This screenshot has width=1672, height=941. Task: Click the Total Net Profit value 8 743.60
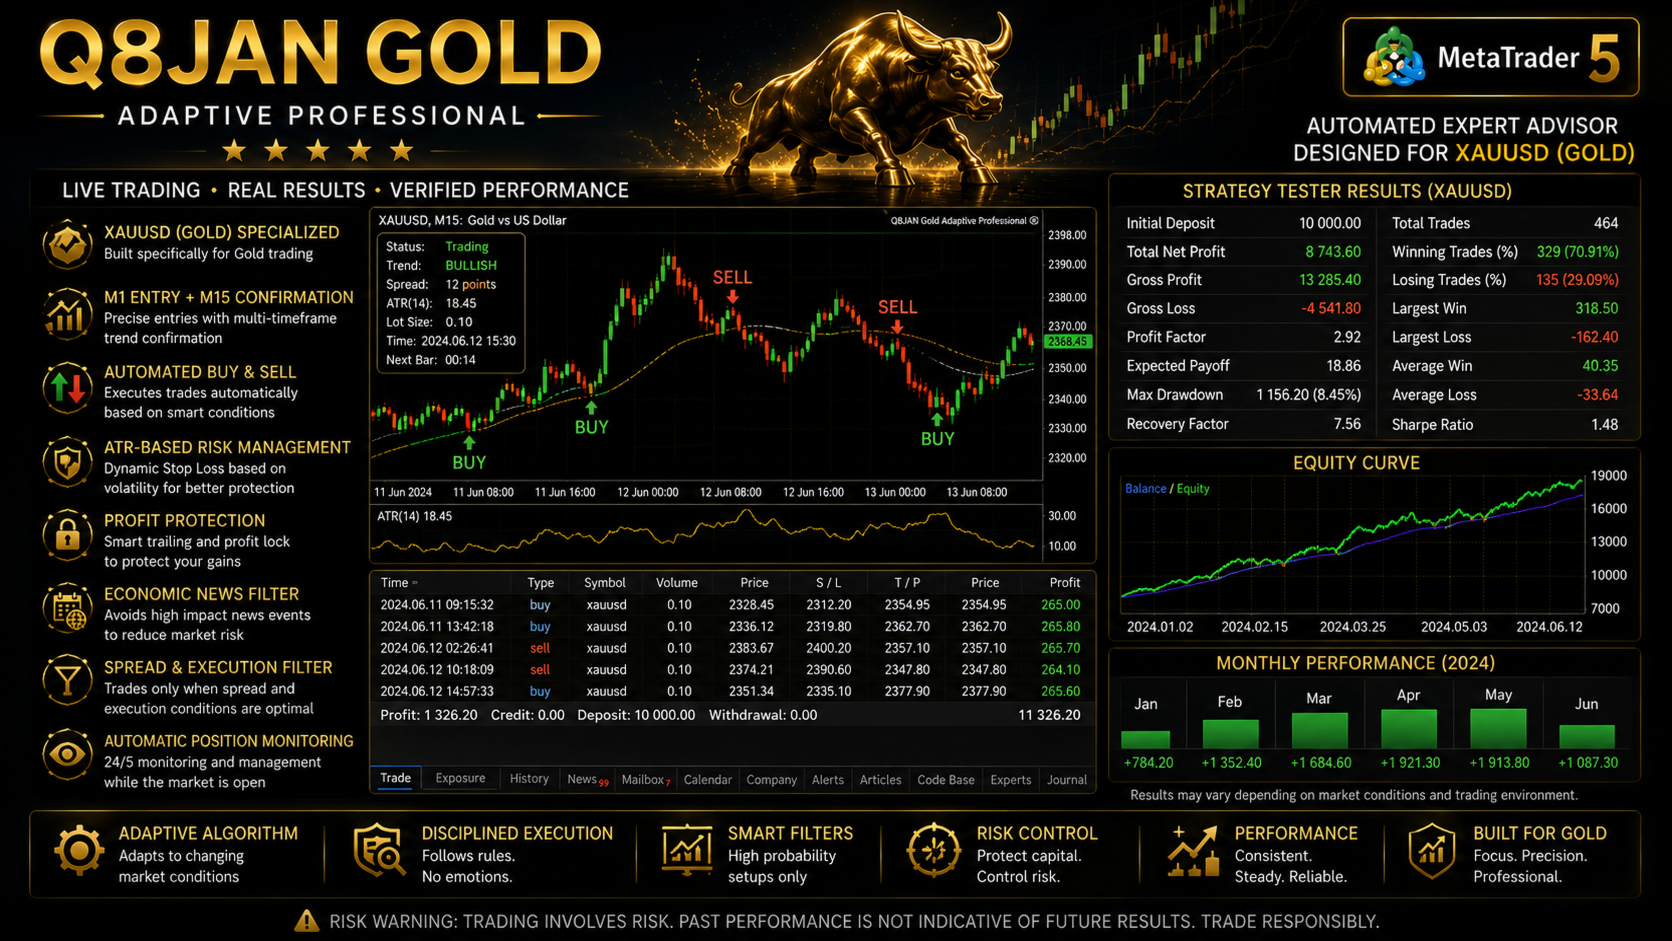point(1332,252)
